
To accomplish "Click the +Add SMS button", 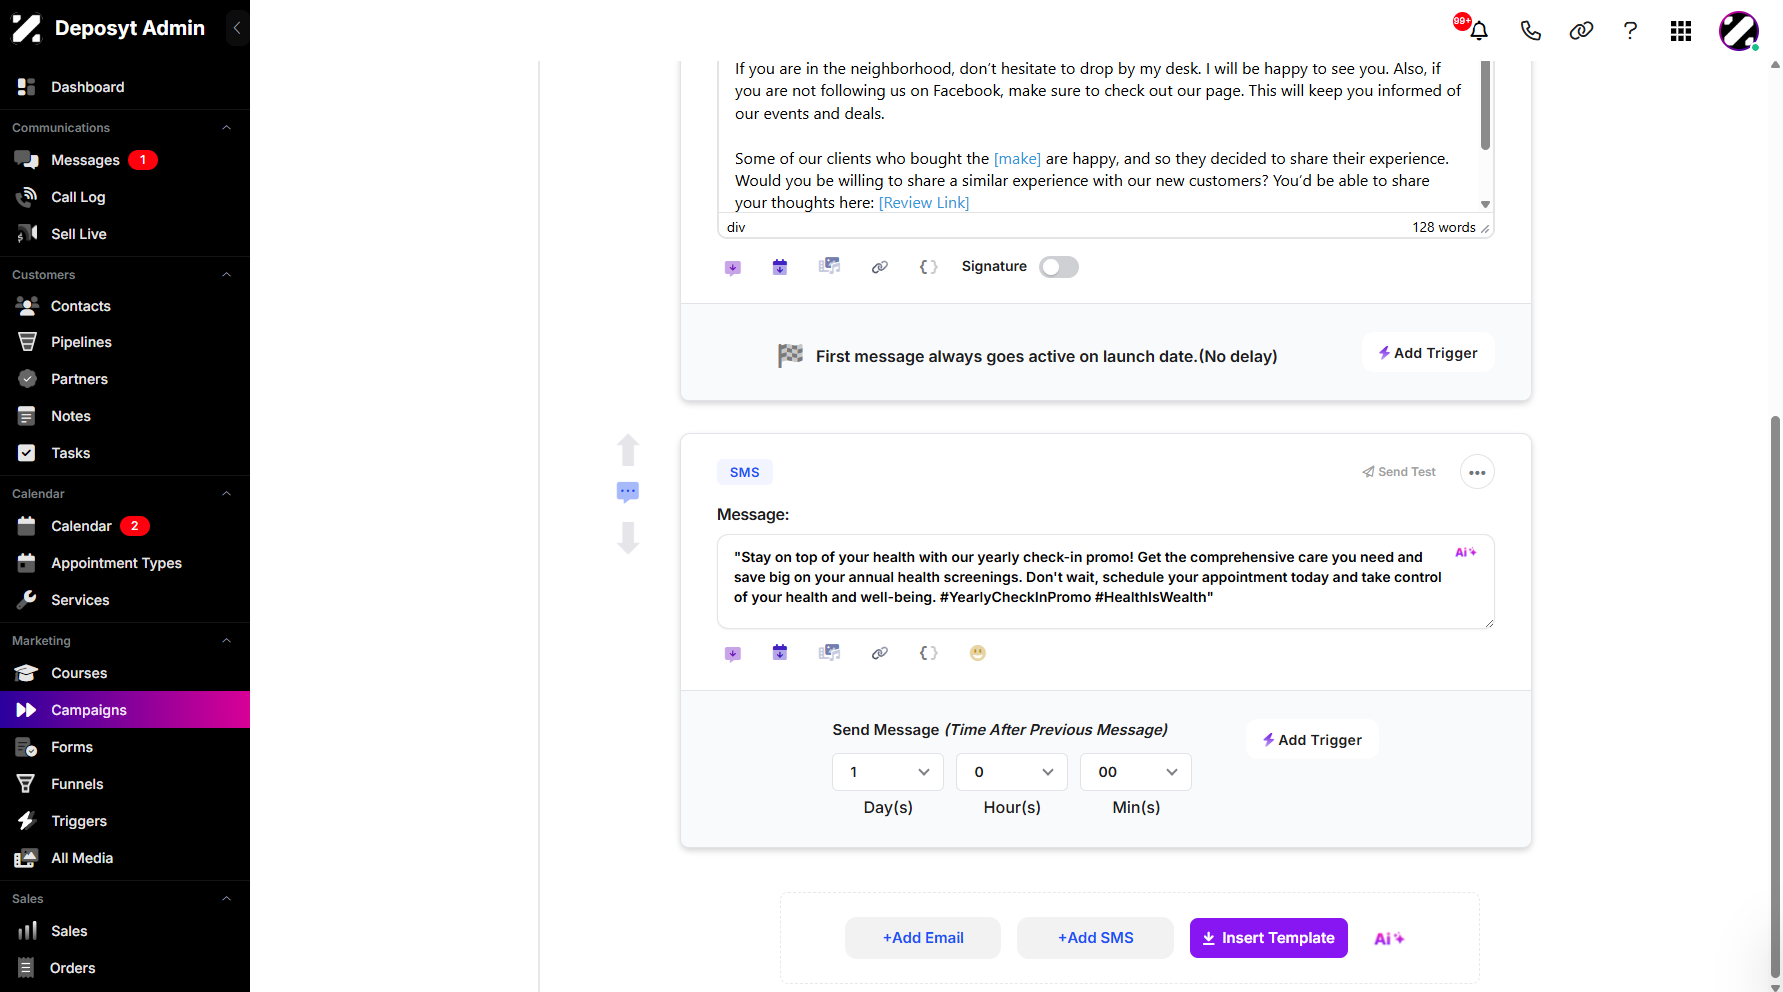I will tap(1096, 938).
